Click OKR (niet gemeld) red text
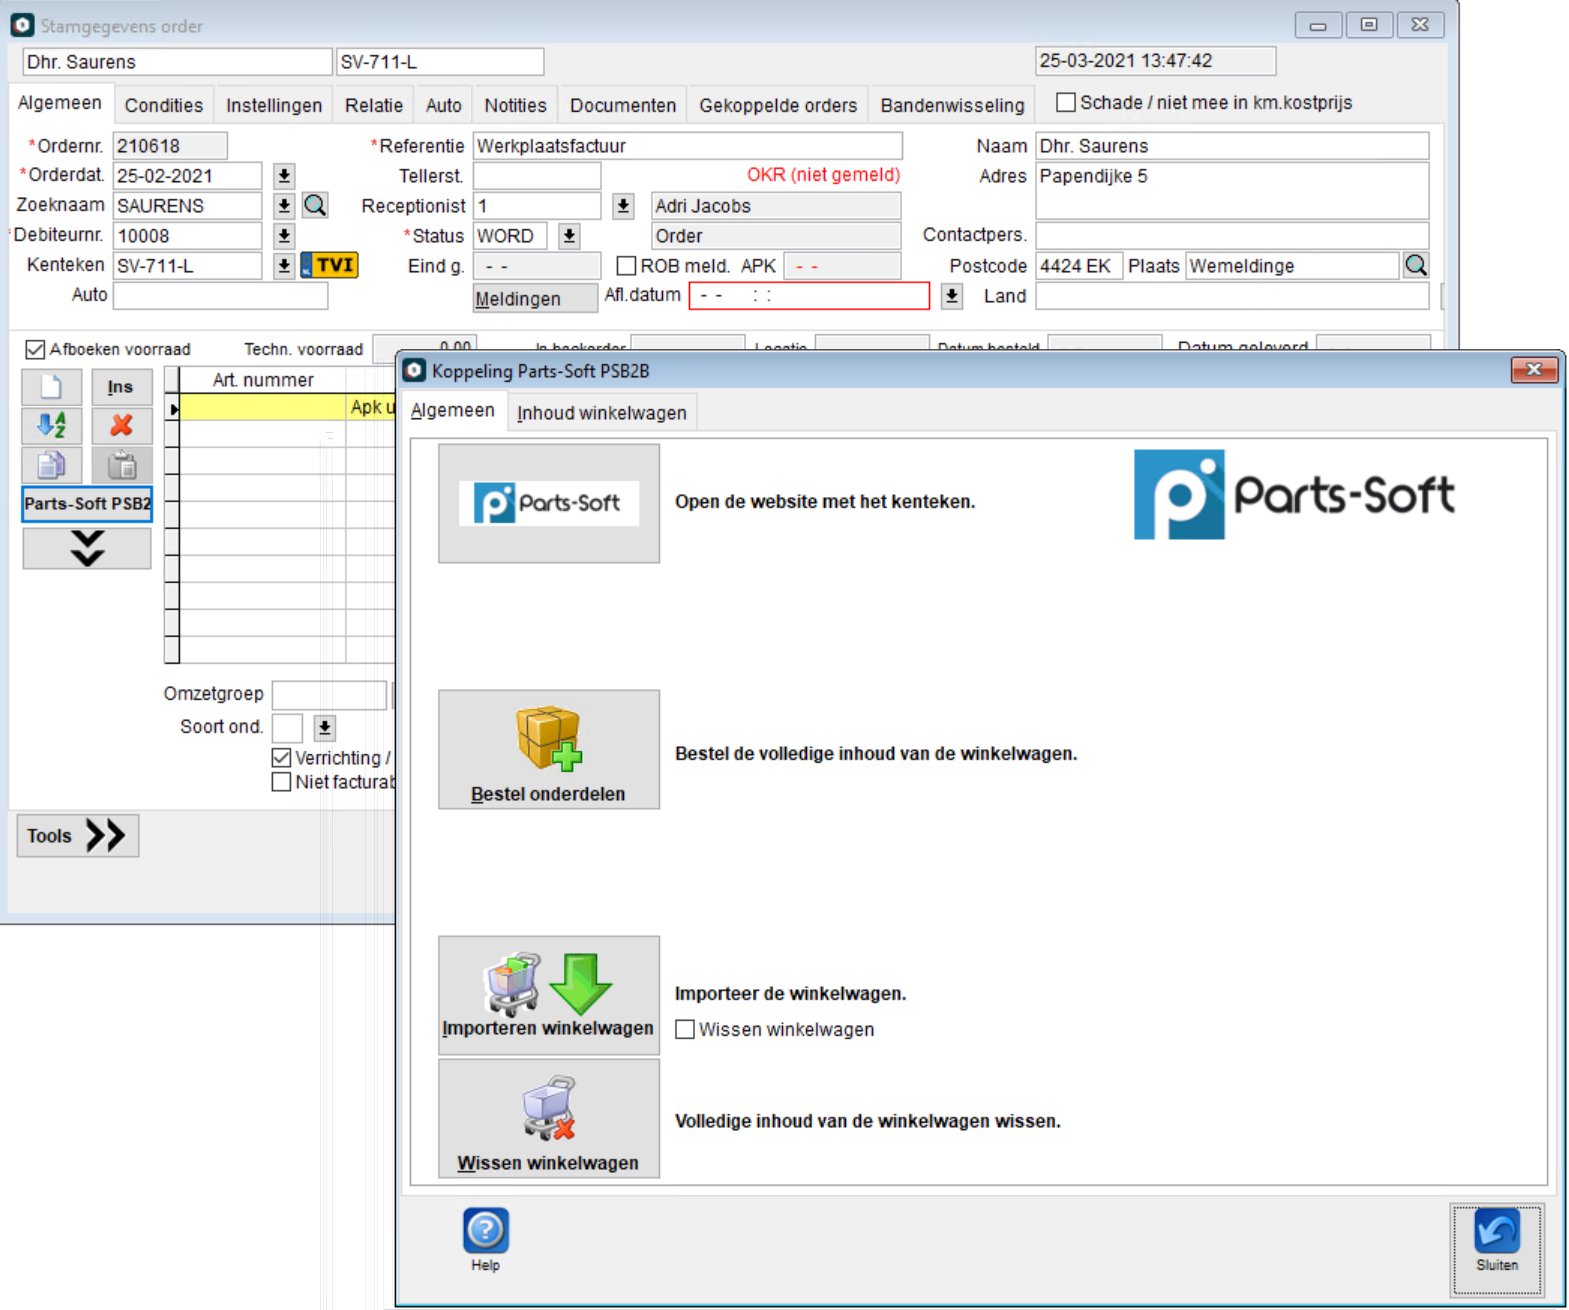The image size is (1569, 1310). tap(823, 175)
